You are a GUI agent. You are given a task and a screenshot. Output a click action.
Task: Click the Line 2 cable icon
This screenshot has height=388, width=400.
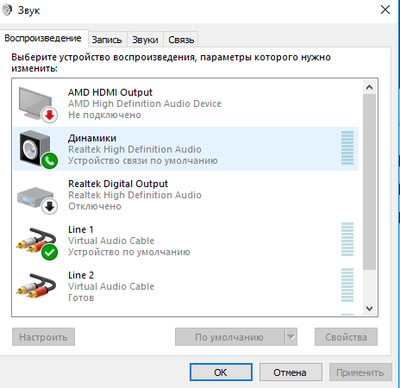[36, 286]
